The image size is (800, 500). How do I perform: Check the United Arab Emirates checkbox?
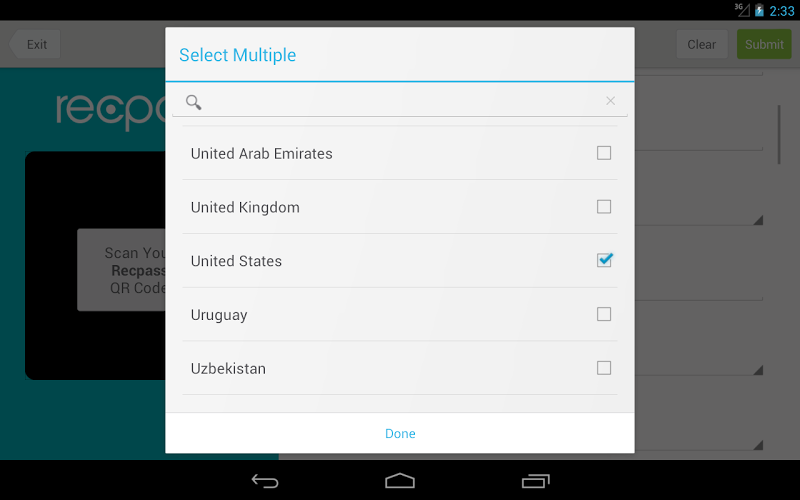click(604, 153)
